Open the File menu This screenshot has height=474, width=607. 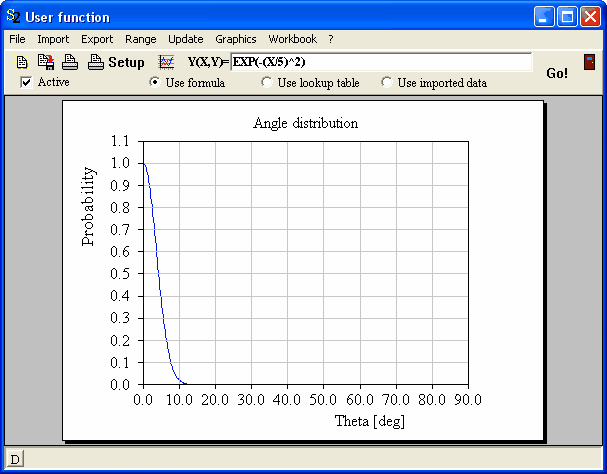point(17,39)
